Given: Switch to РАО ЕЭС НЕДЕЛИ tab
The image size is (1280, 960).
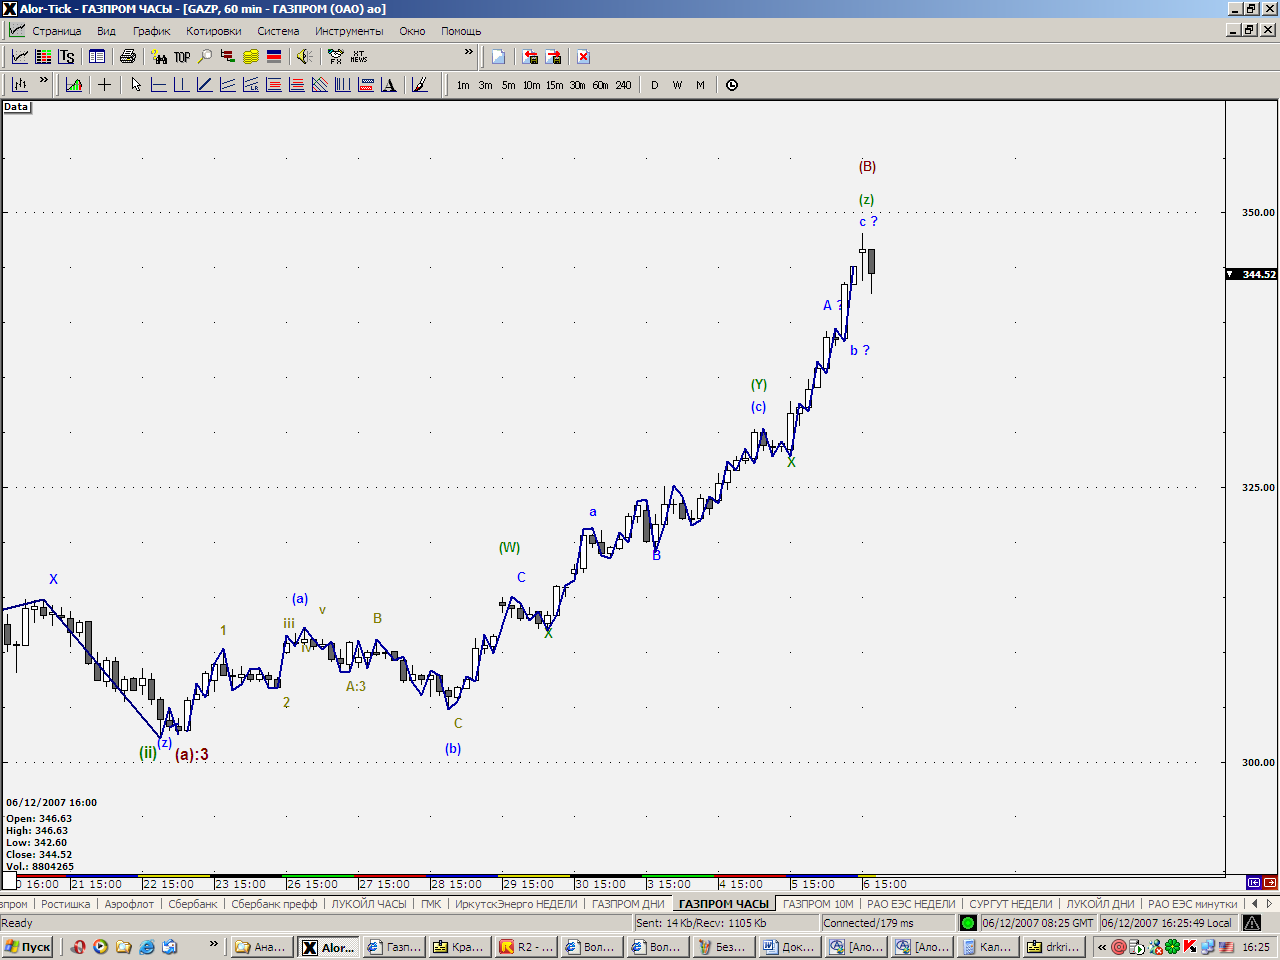Looking at the screenshot, I should click(x=911, y=904).
